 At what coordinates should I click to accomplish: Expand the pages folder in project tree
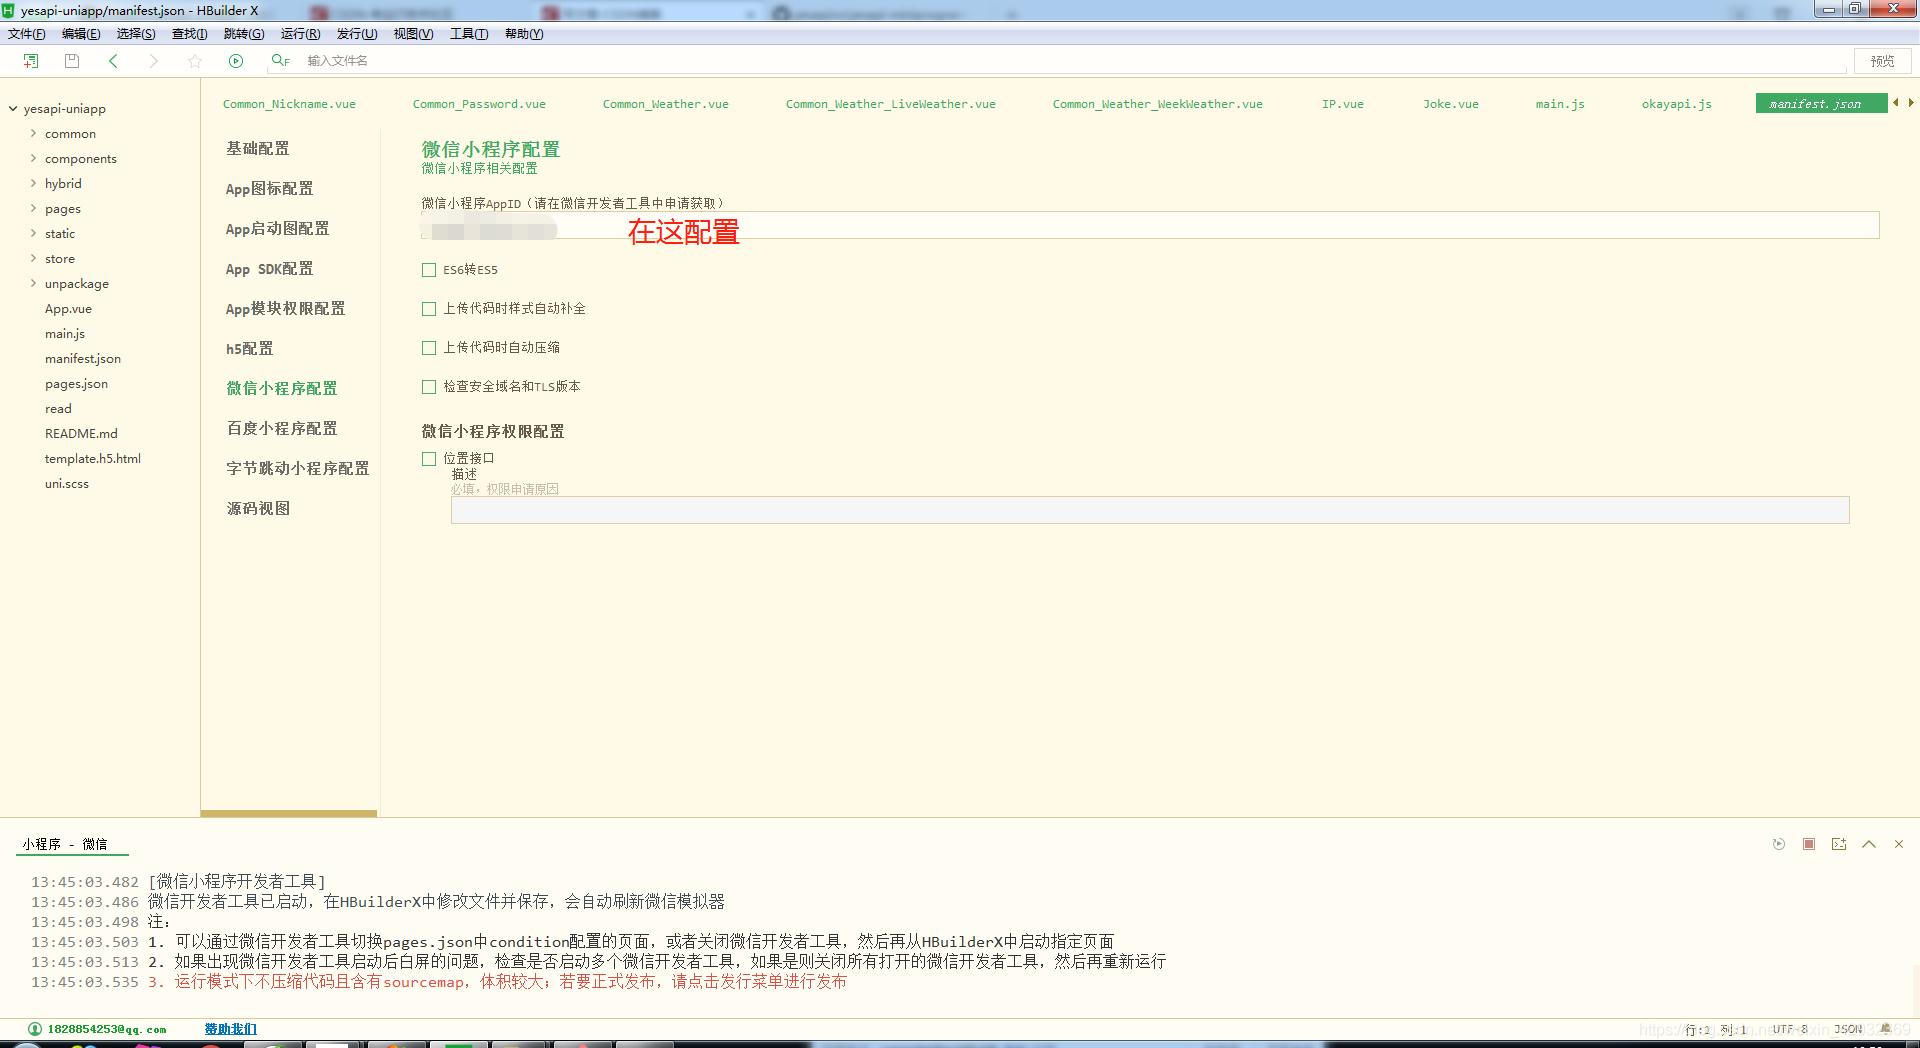pos(33,208)
